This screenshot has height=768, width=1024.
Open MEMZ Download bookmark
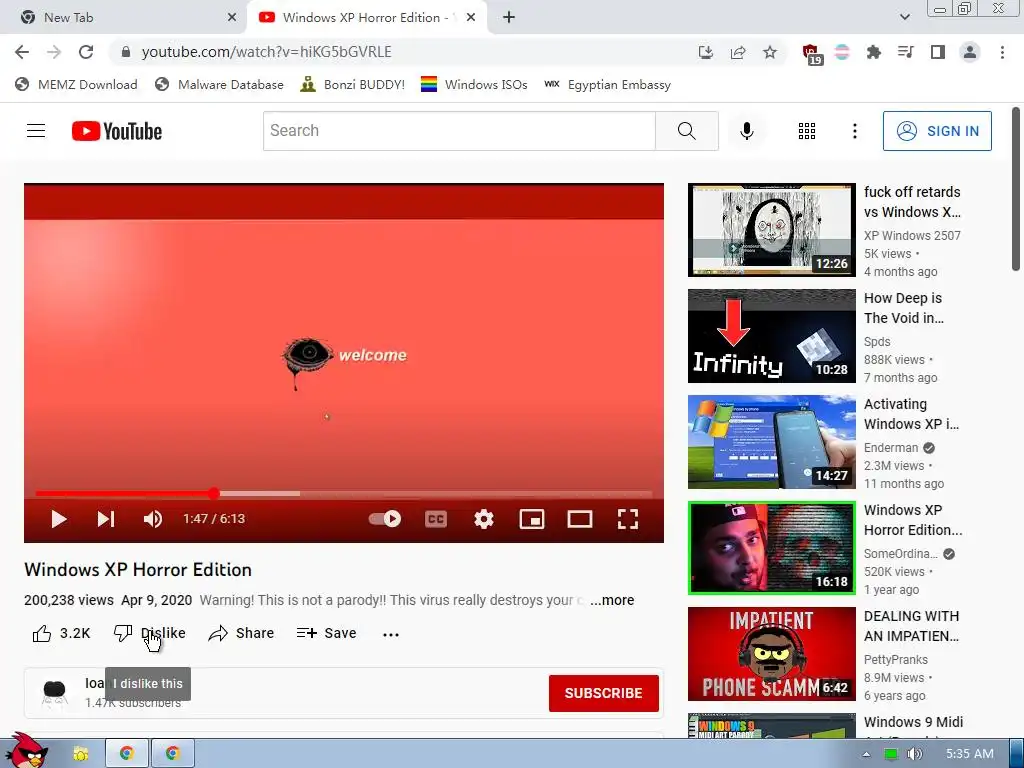[76, 85]
